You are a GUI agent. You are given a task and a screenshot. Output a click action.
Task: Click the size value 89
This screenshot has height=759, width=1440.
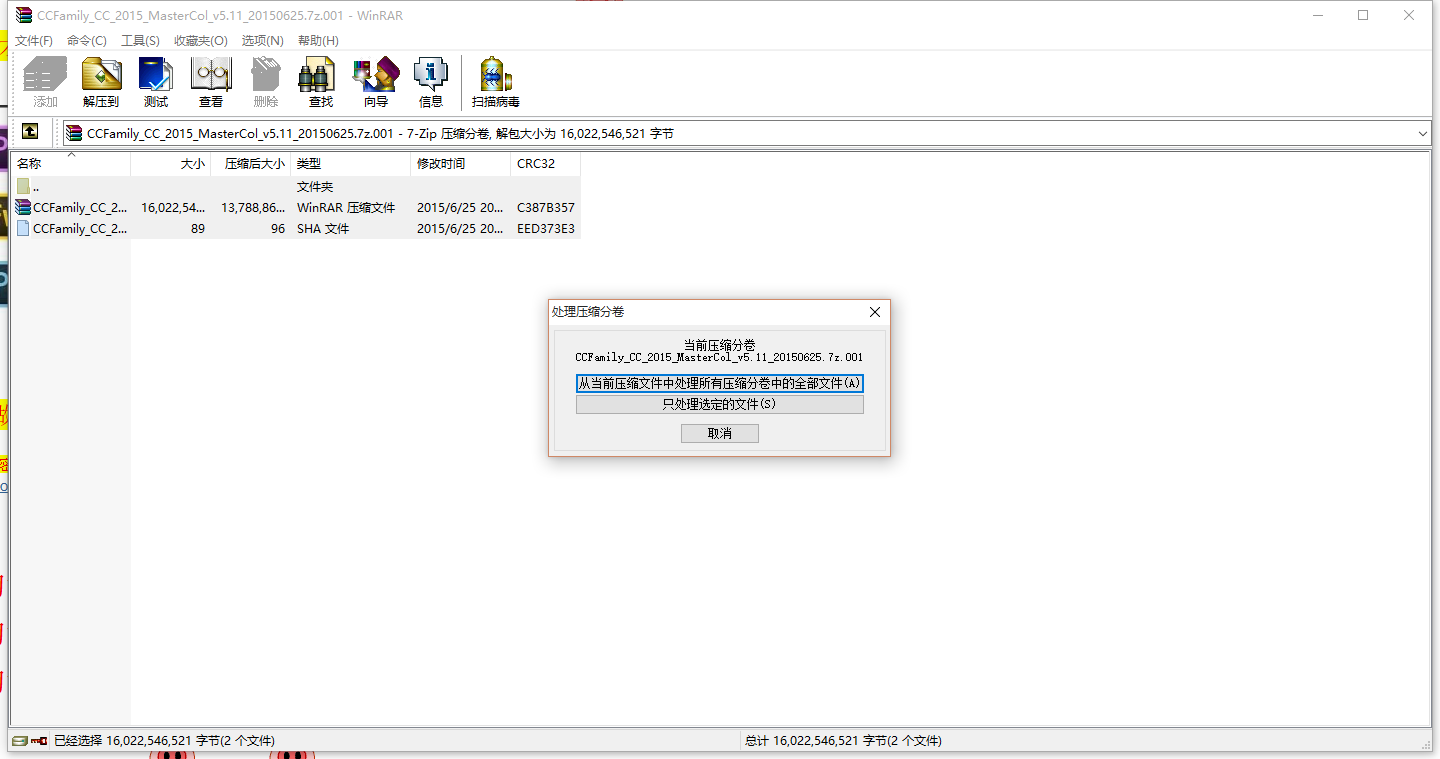pos(198,229)
